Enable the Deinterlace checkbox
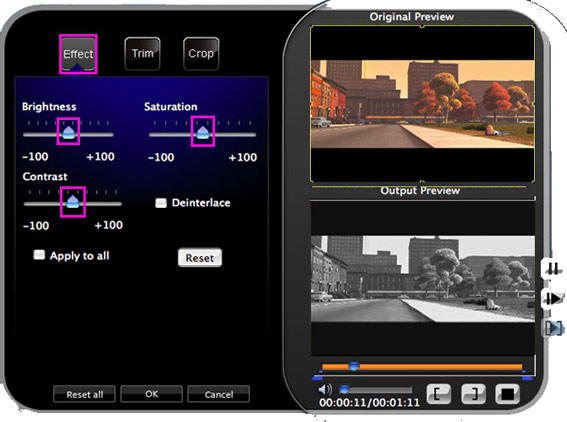The height and width of the screenshot is (422, 567). 161,203
